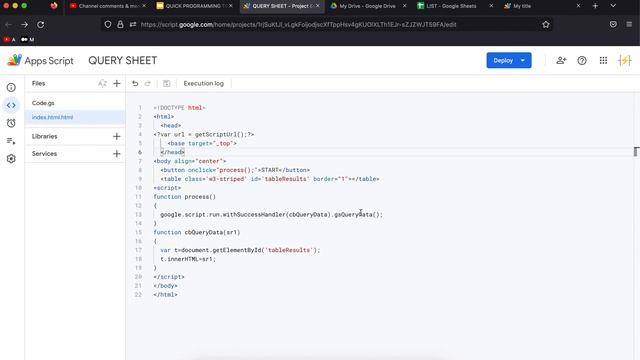The height and width of the screenshot is (360, 640).
Task: Reload the page in browser toolbar
Action: click(40, 24)
